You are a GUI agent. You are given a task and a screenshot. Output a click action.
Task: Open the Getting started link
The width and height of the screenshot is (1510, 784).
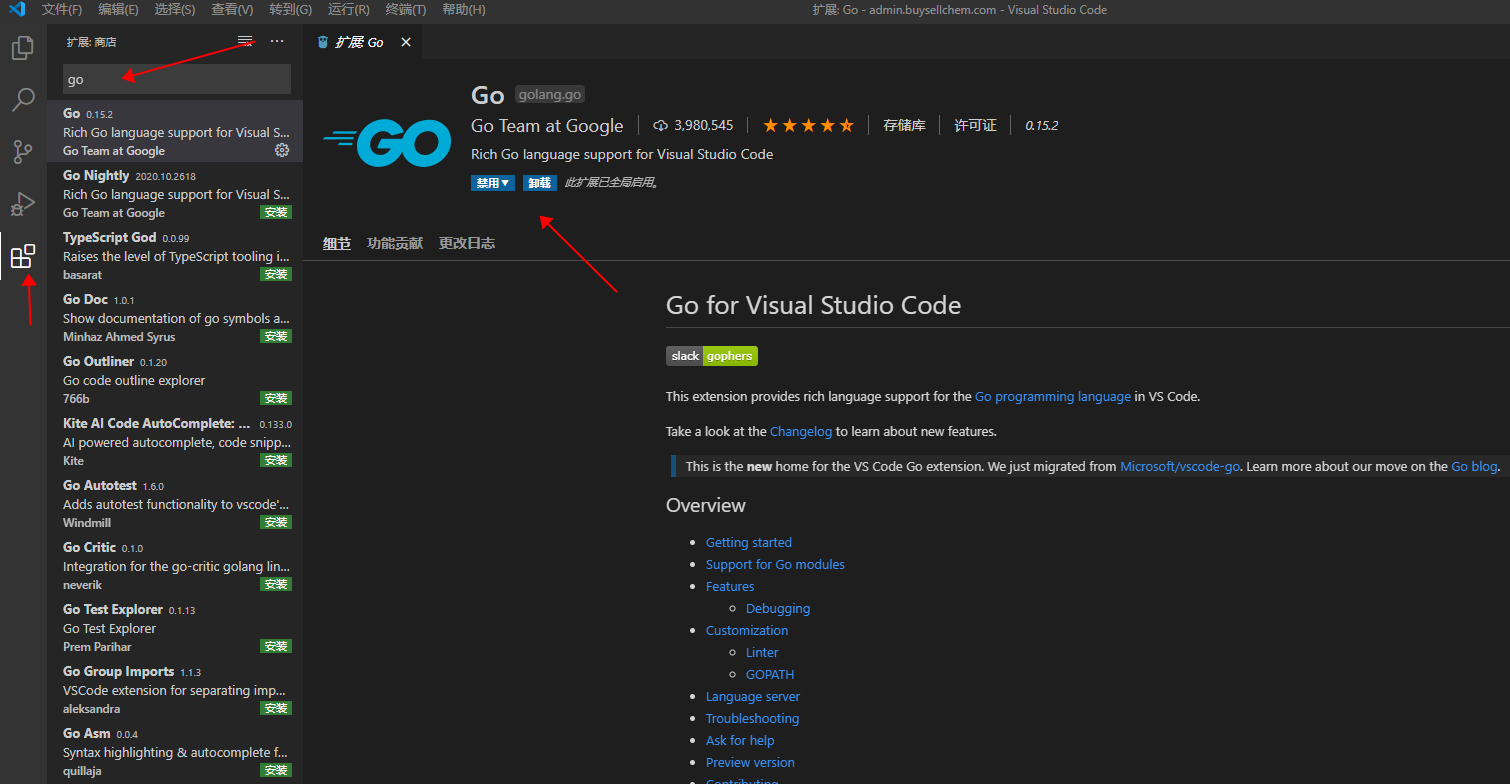pos(749,542)
